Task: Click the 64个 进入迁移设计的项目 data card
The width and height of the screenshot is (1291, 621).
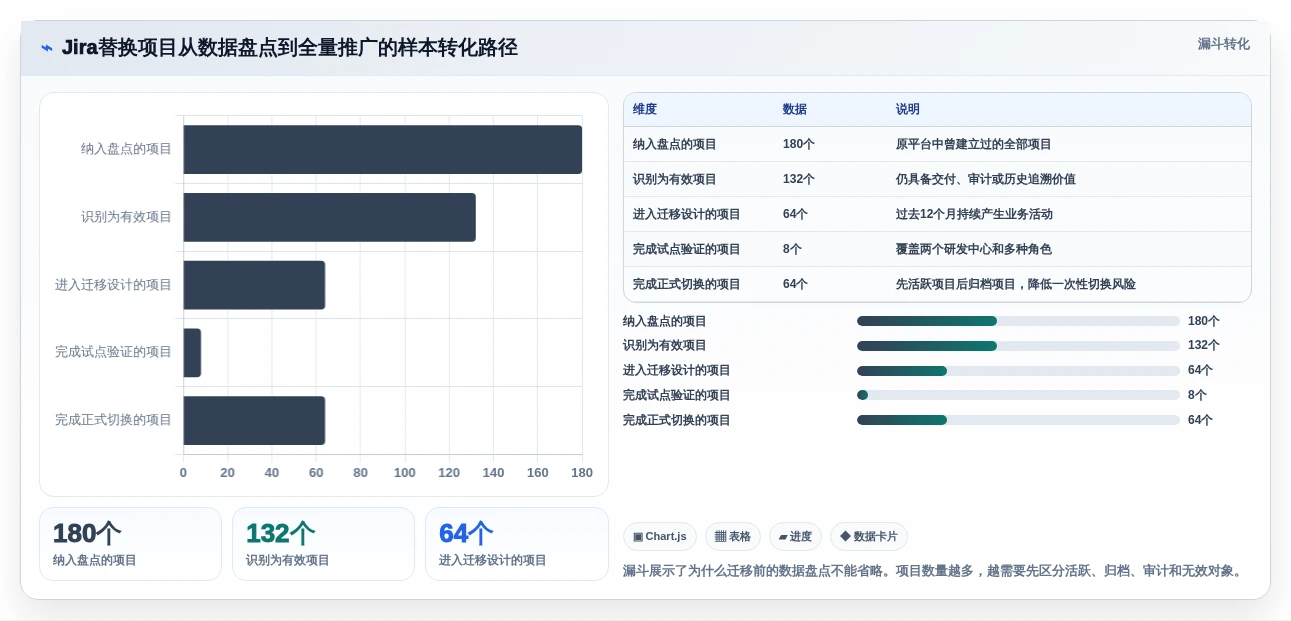Action: (517, 544)
